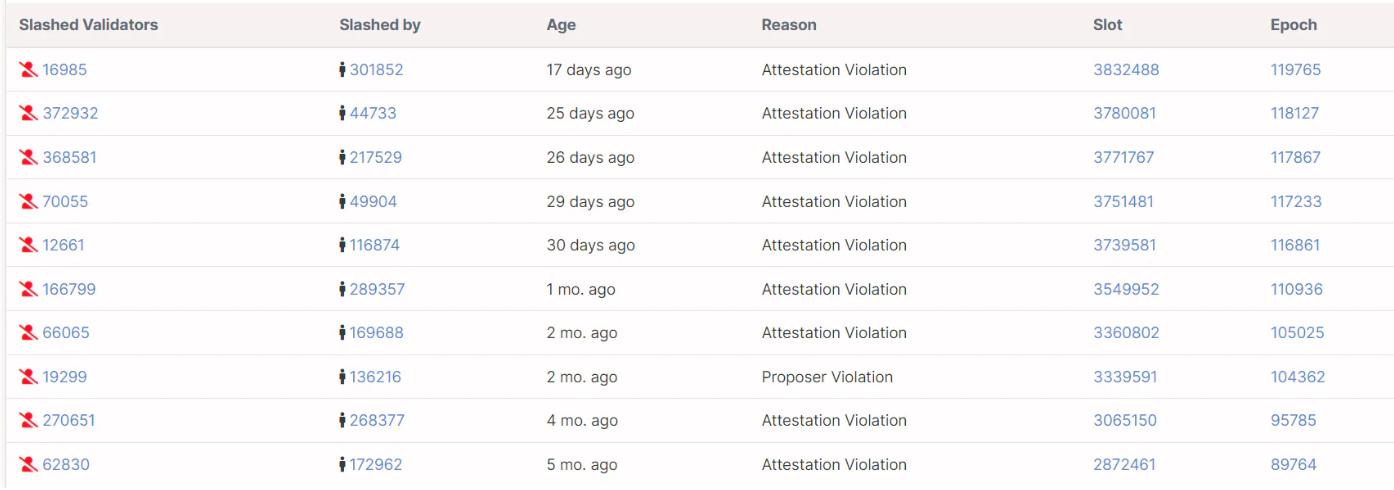The image size is (1394, 490).
Task: Click slashed icon beside validator 372932
Action: click(28, 114)
